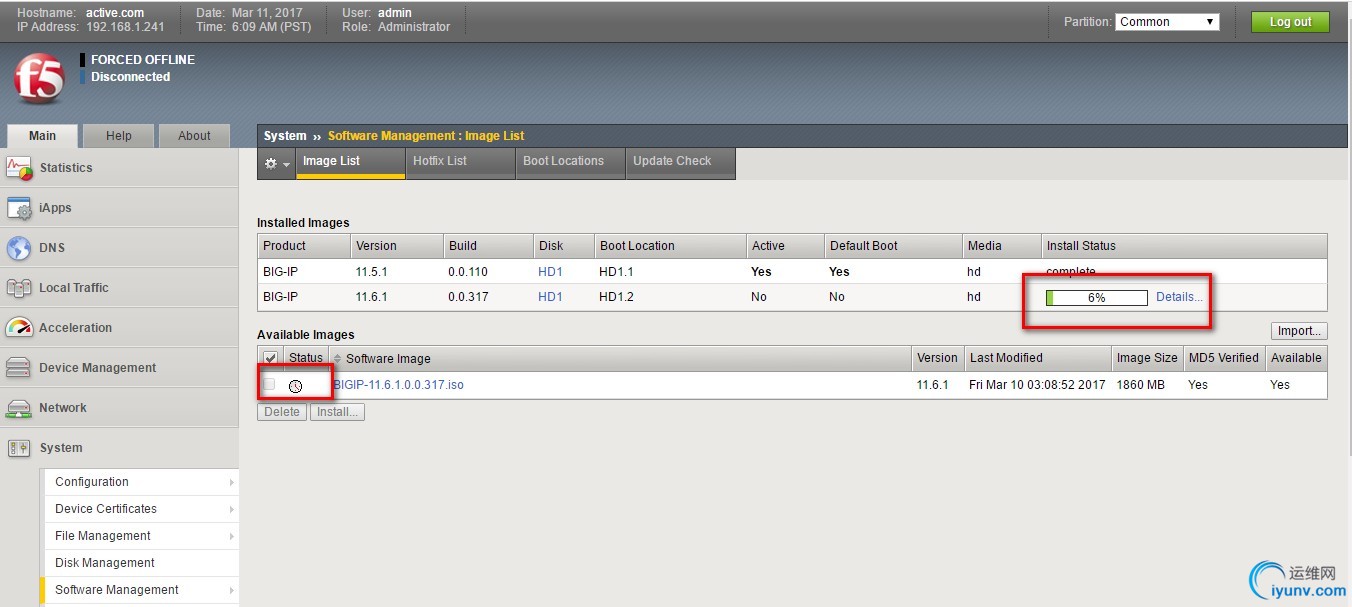Open Acceleration via its gauge icon

point(19,328)
